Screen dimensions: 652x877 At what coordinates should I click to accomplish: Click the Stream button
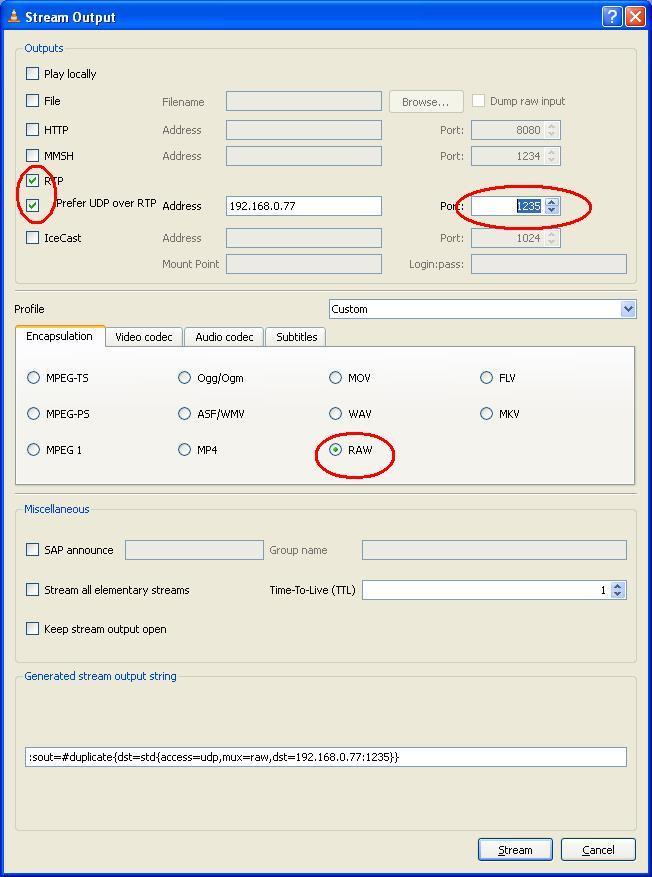pyautogui.click(x=515, y=850)
